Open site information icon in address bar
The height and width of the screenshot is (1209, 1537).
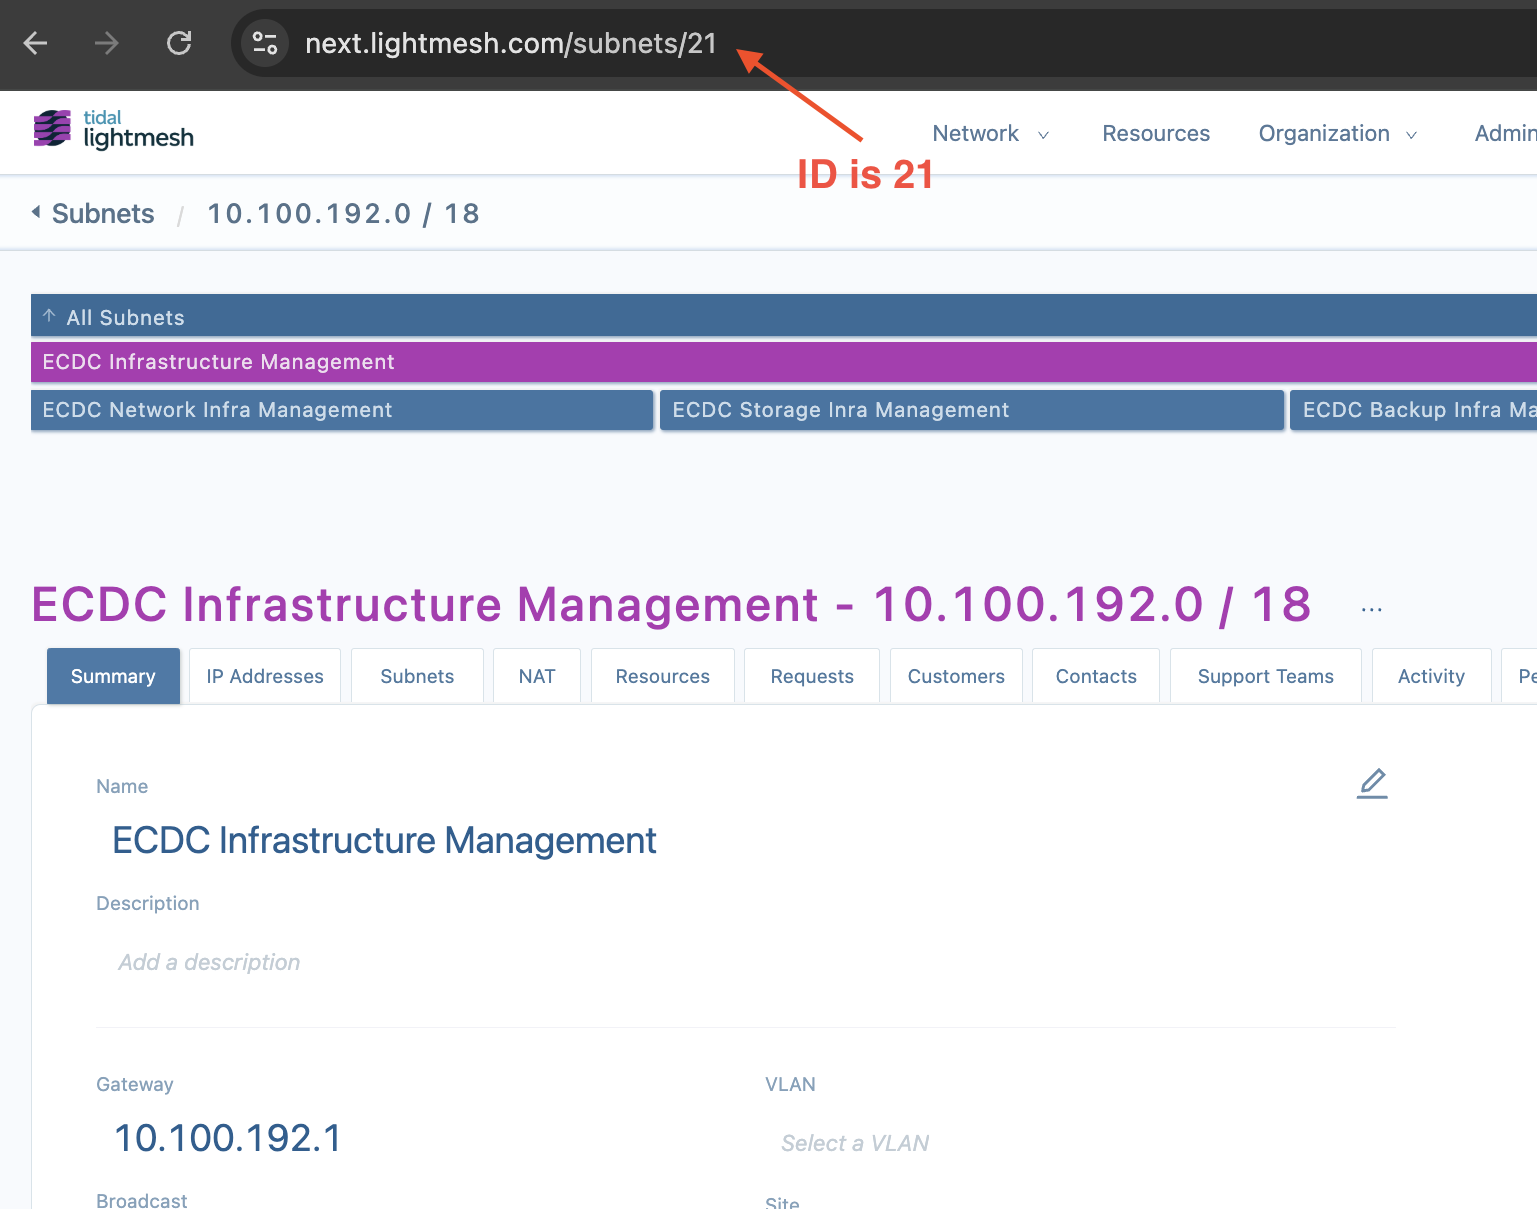(x=265, y=43)
